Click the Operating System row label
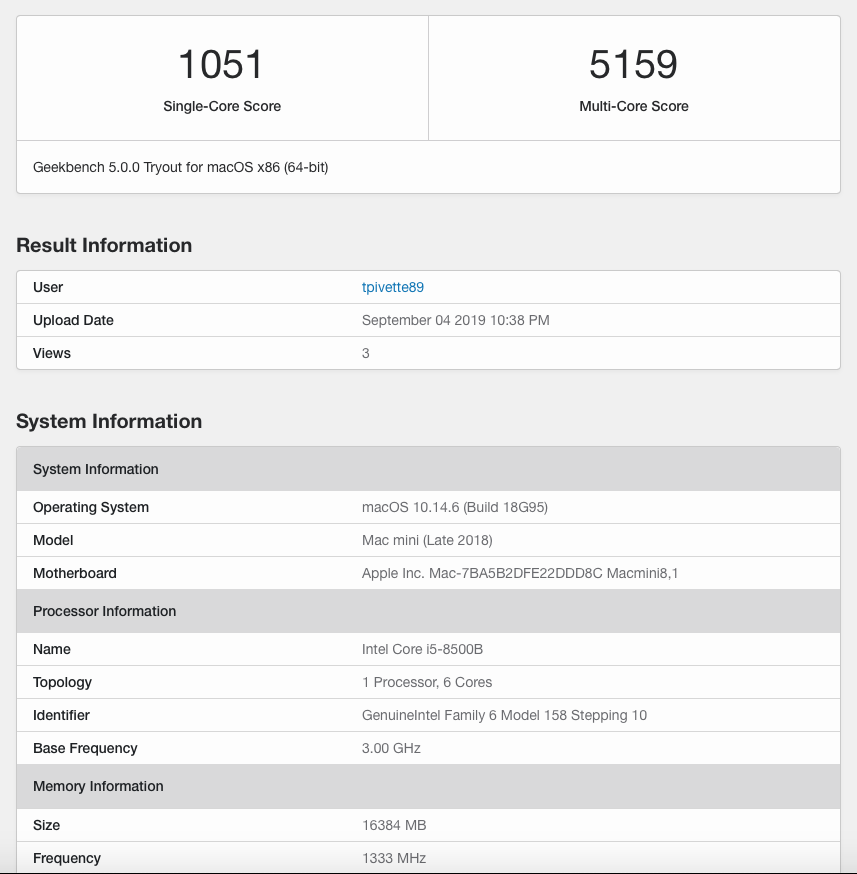This screenshot has height=874, width=857. (x=91, y=507)
